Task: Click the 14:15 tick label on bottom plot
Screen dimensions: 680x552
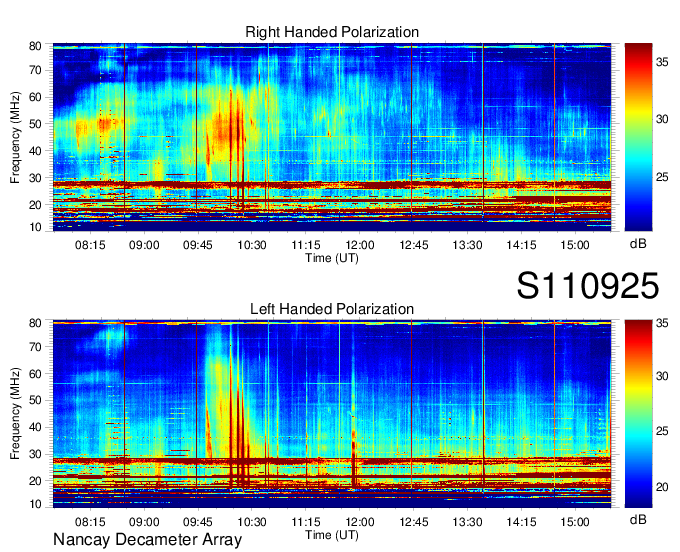Action: pyautogui.click(x=521, y=522)
